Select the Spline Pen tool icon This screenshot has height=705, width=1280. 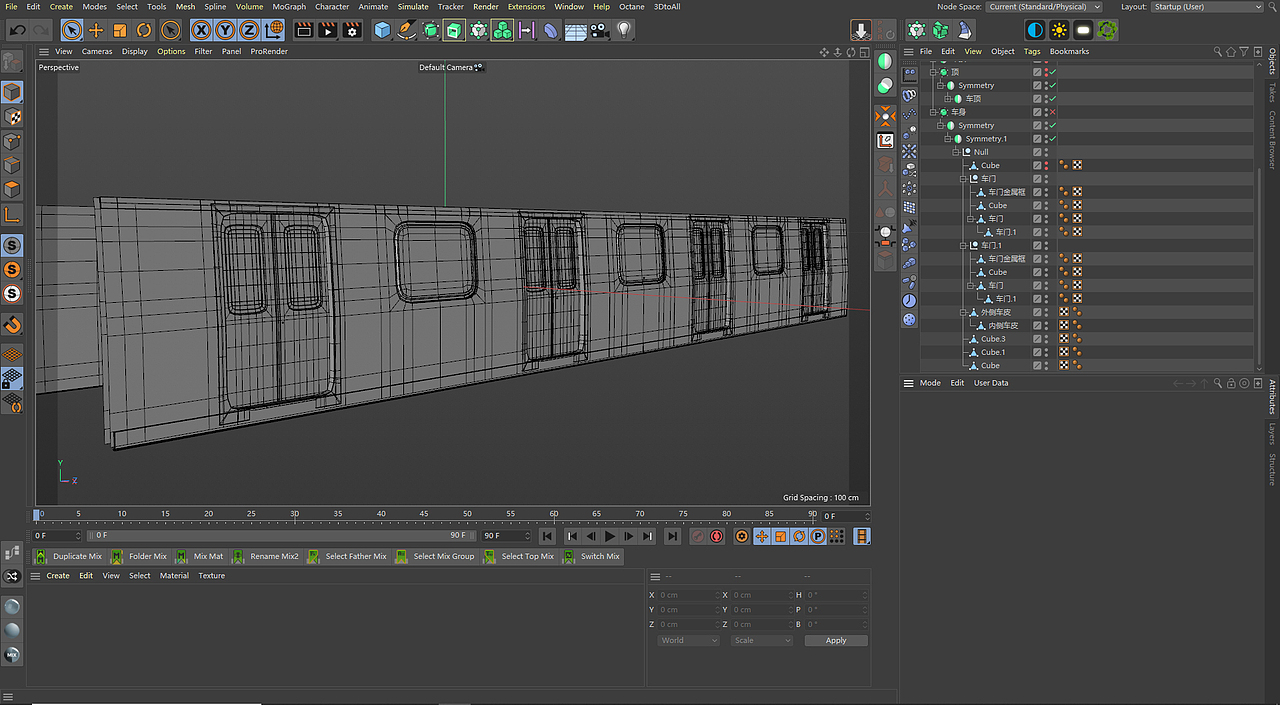(406, 30)
